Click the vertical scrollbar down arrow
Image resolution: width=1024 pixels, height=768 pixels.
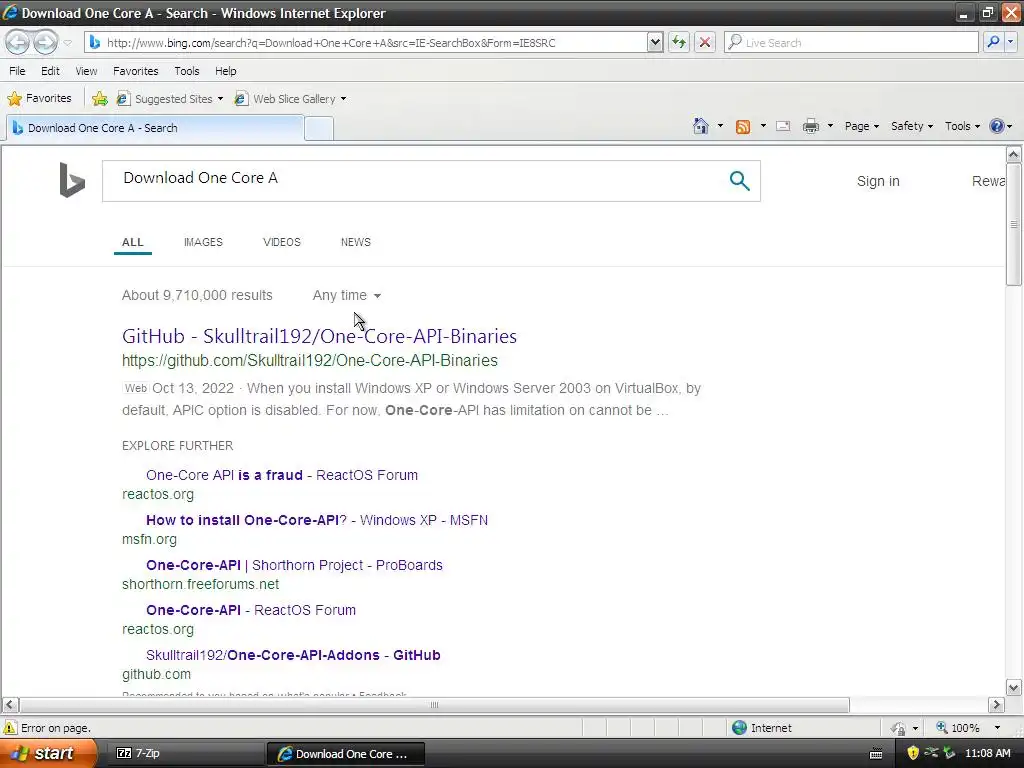(1013, 687)
